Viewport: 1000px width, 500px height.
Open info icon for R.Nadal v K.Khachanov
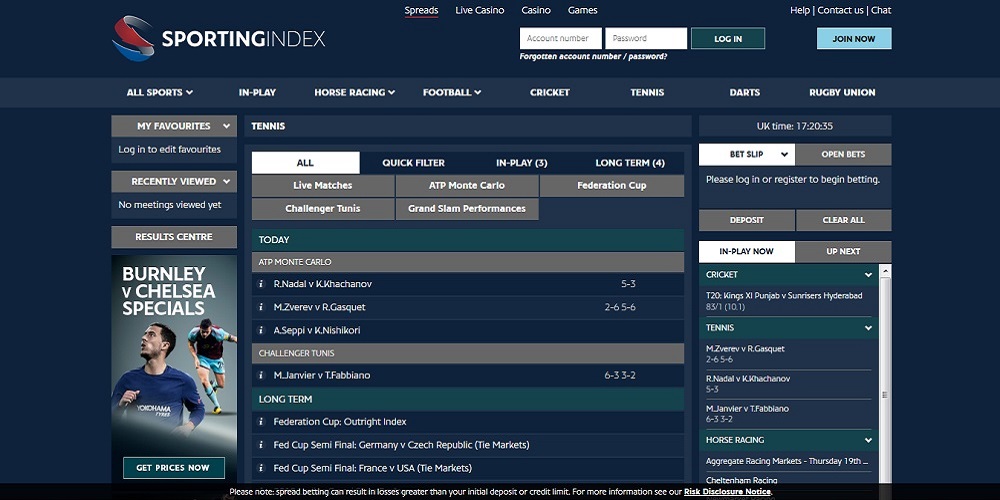click(x=261, y=284)
